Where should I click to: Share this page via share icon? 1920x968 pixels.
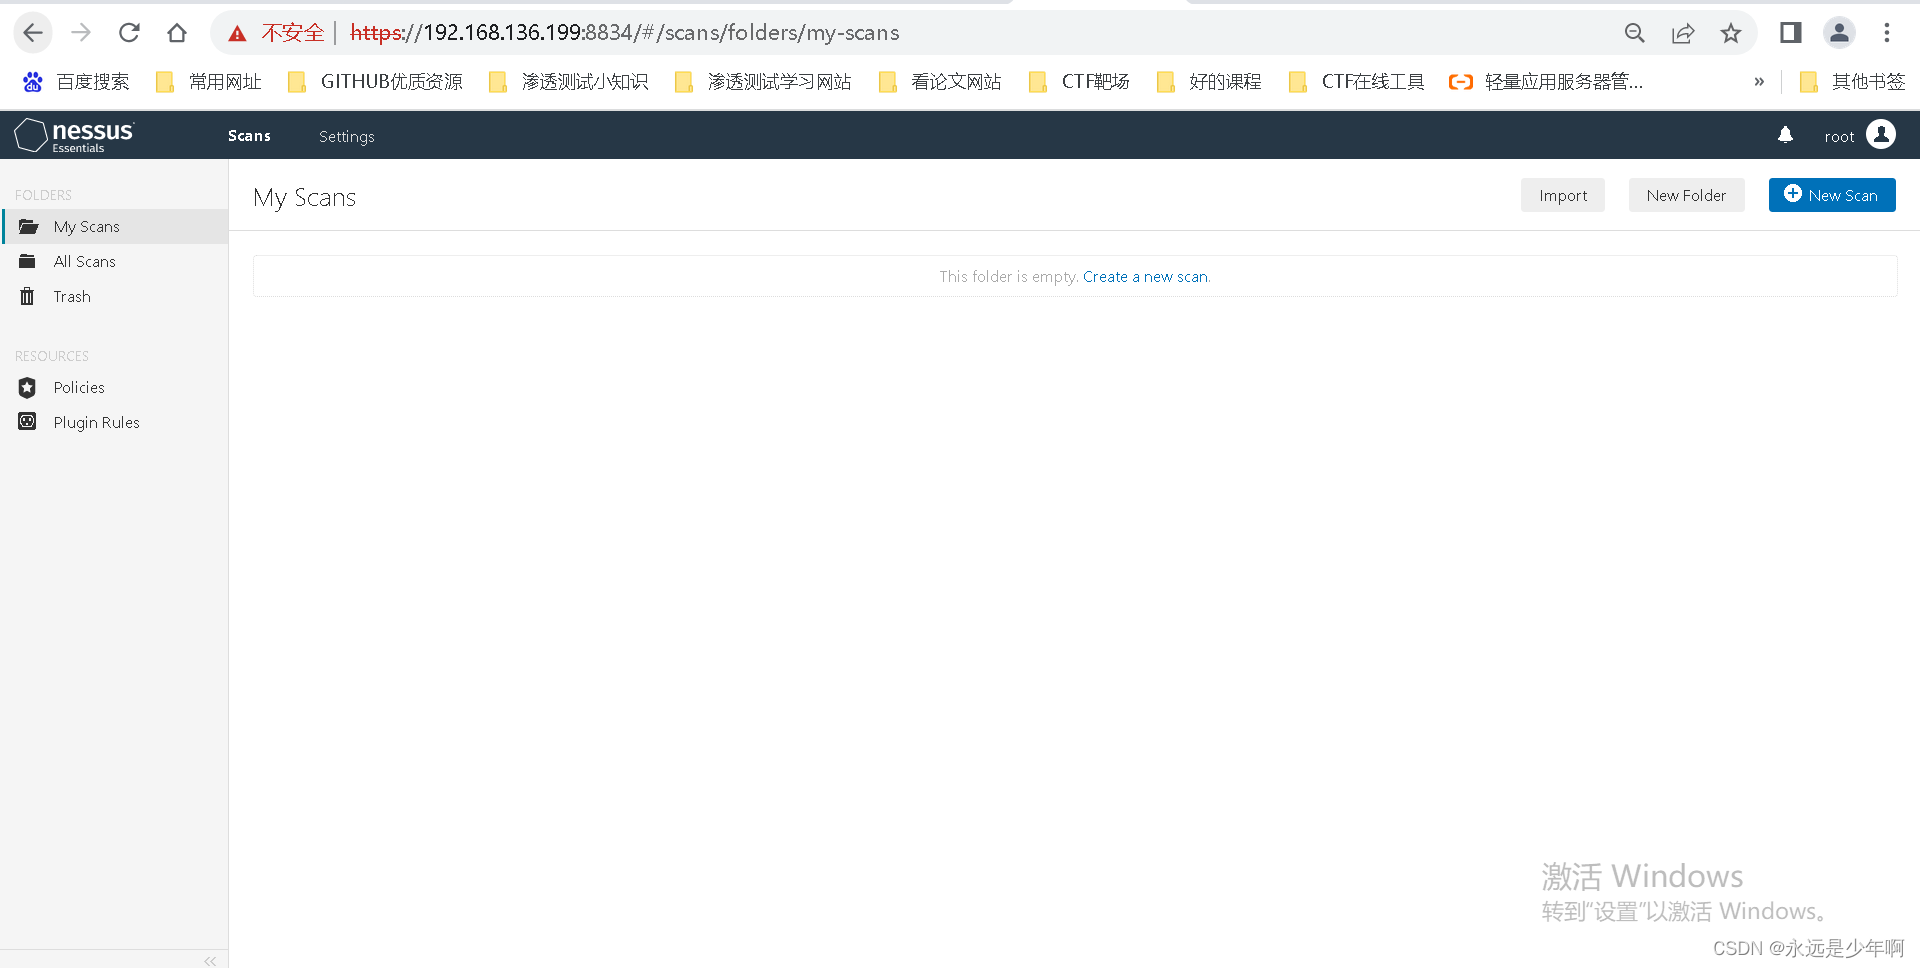(x=1683, y=33)
